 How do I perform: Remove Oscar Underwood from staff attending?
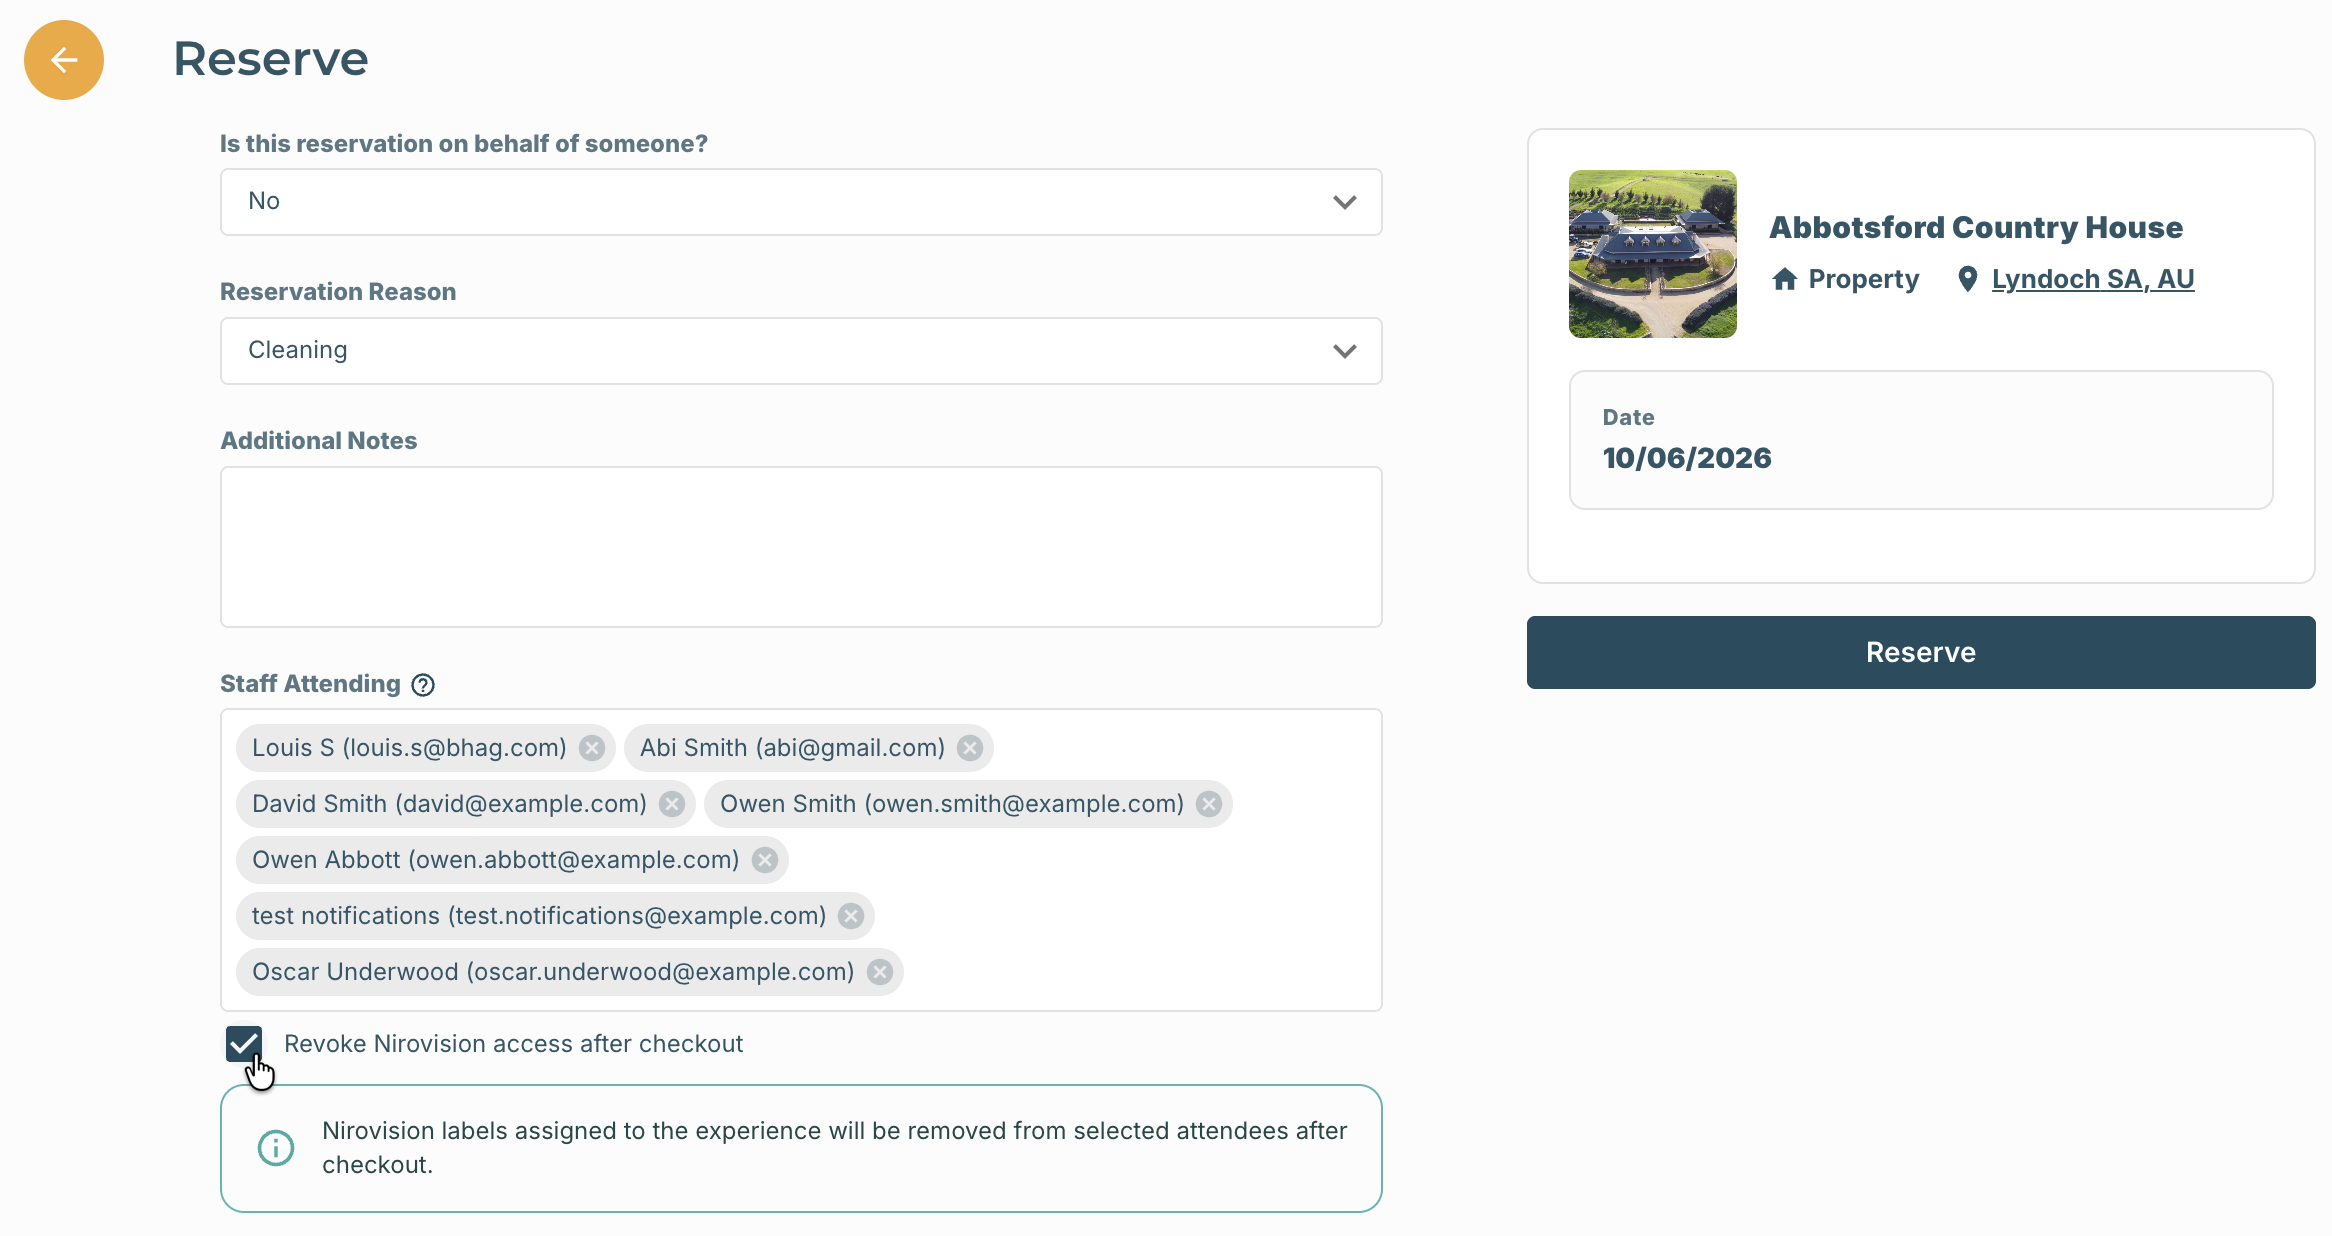point(880,972)
